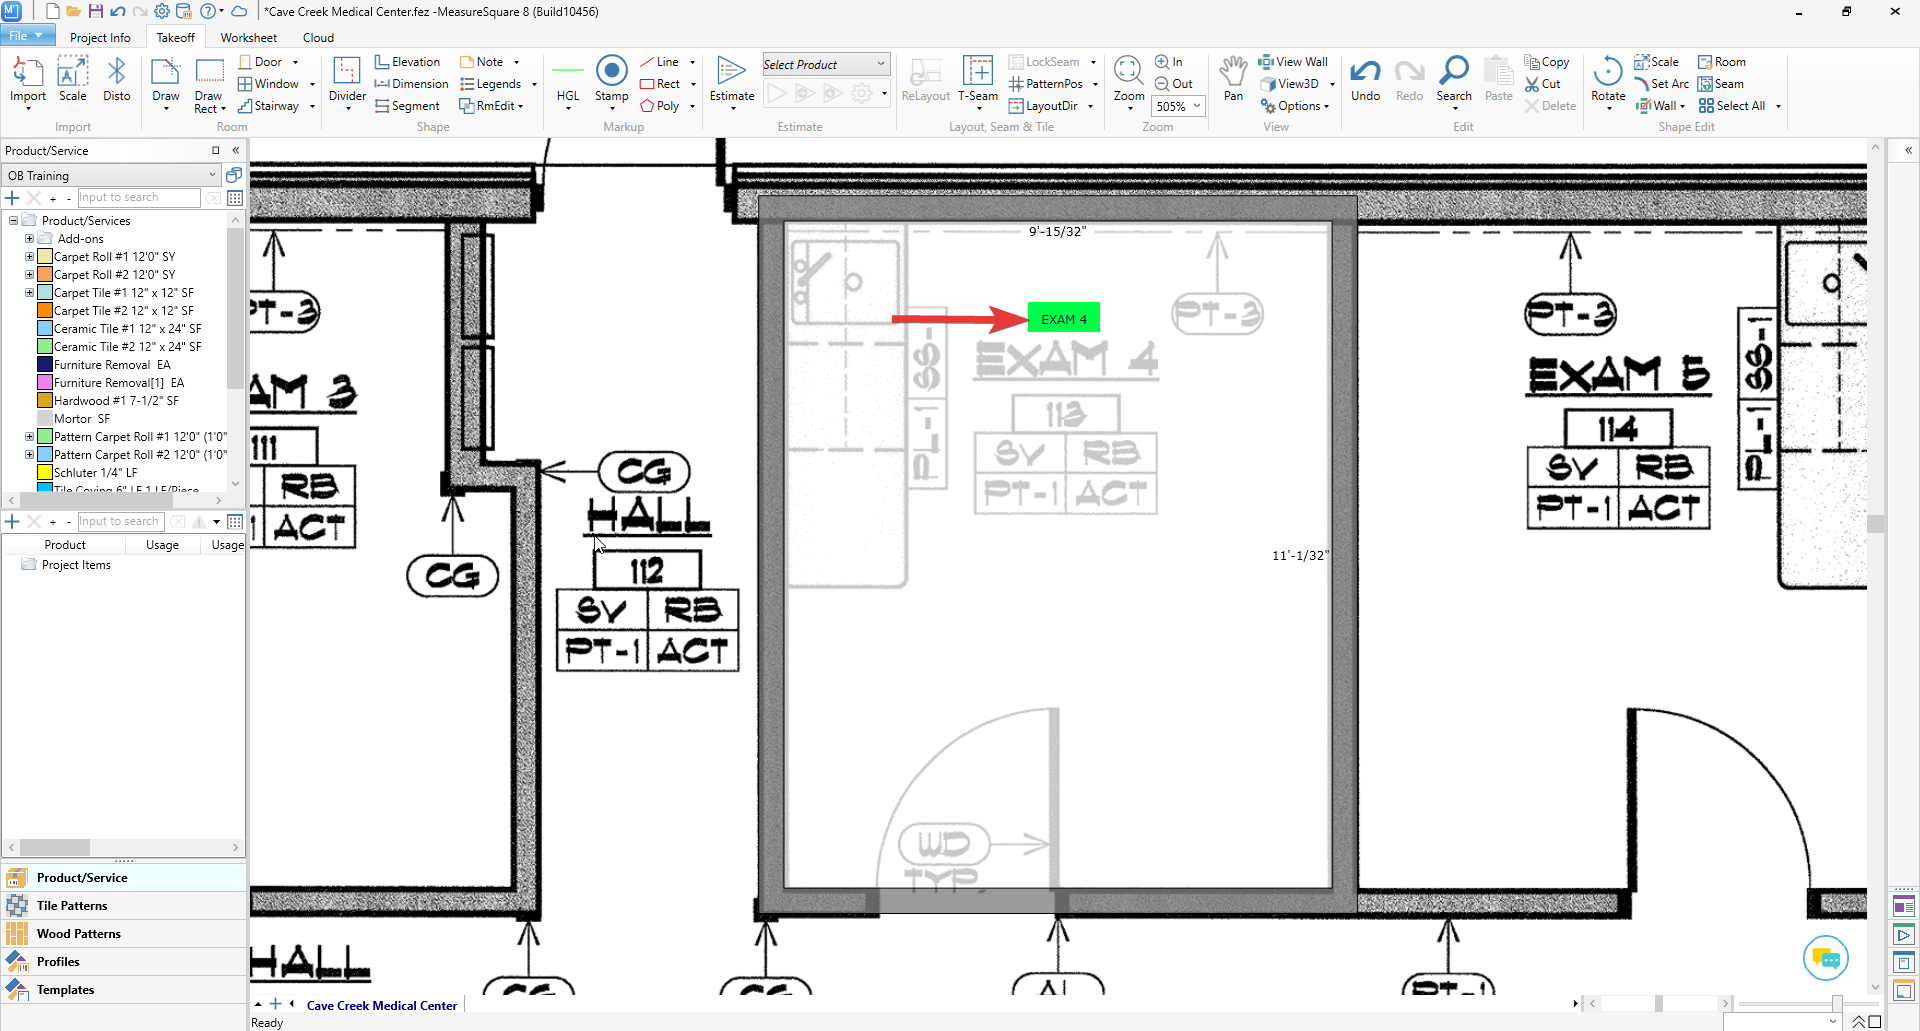Show the Templates panel
The width and height of the screenshot is (1920, 1031).
coord(124,990)
